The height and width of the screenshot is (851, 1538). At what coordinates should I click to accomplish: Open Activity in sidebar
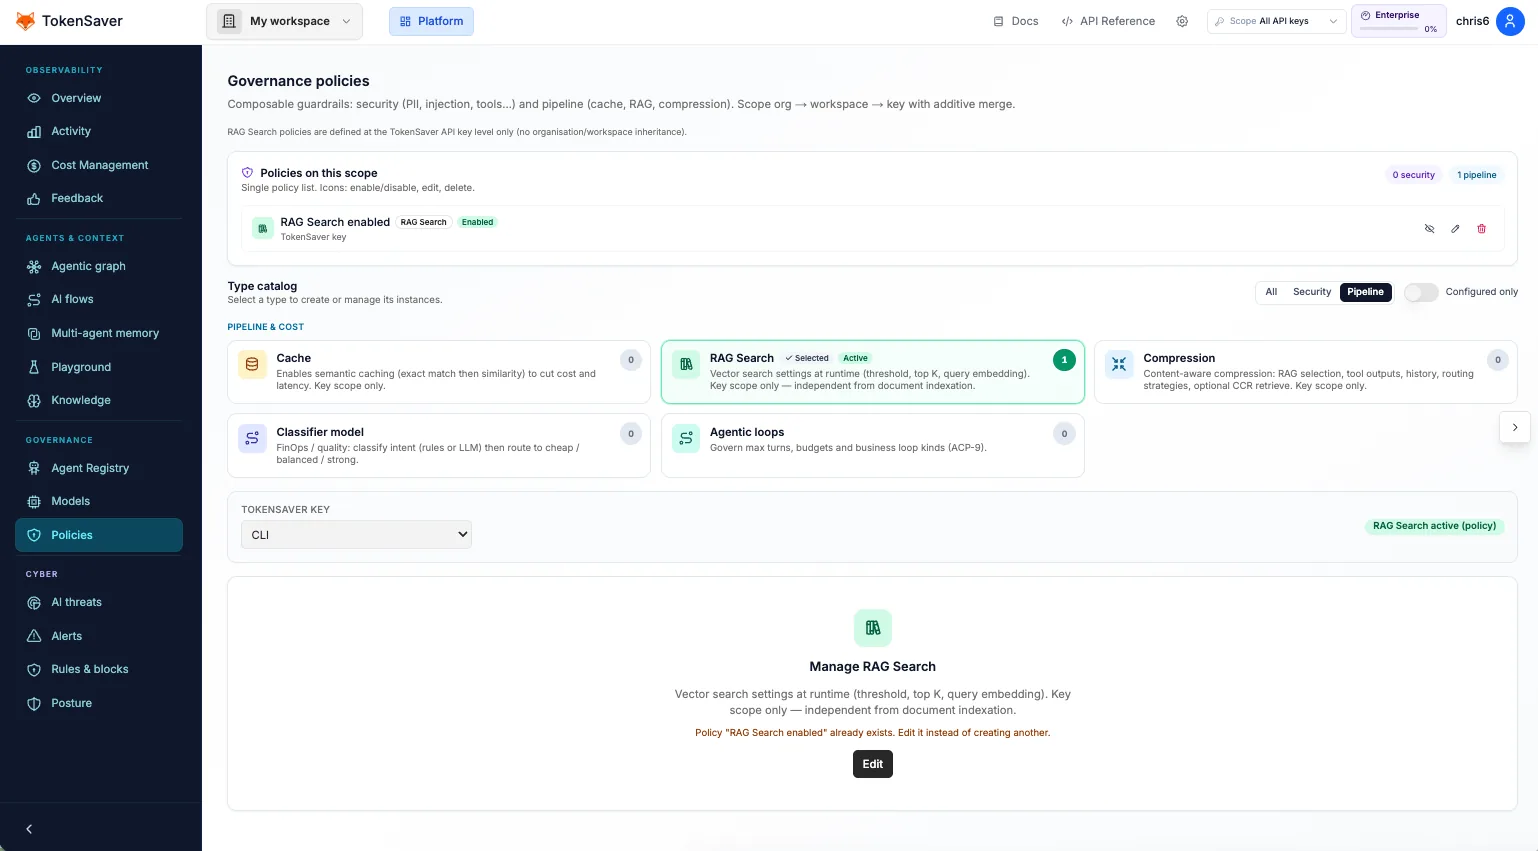[x=99, y=131]
